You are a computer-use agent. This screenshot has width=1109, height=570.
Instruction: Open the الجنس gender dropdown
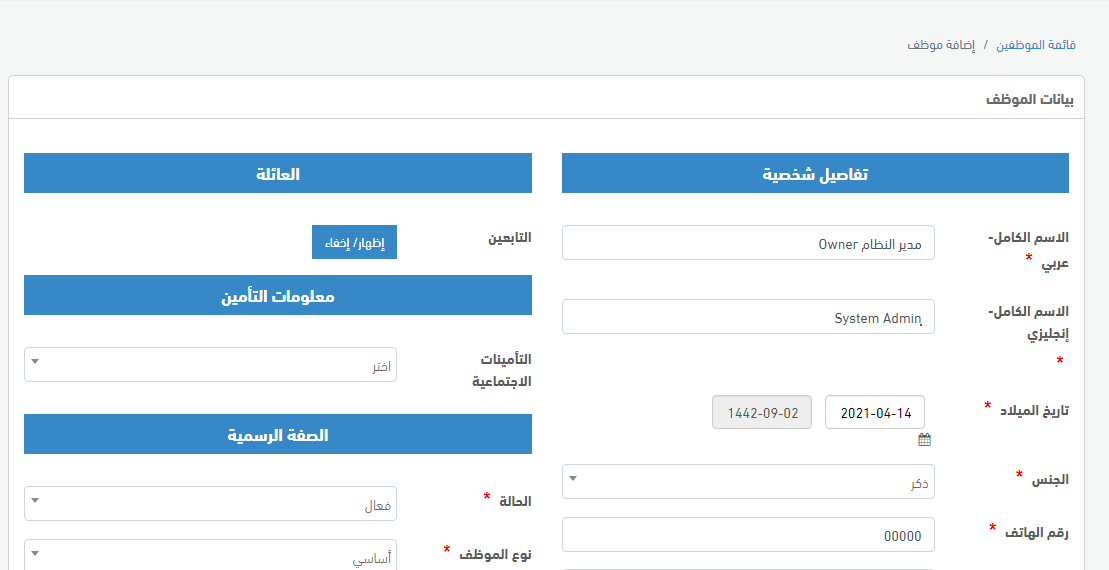coord(748,482)
